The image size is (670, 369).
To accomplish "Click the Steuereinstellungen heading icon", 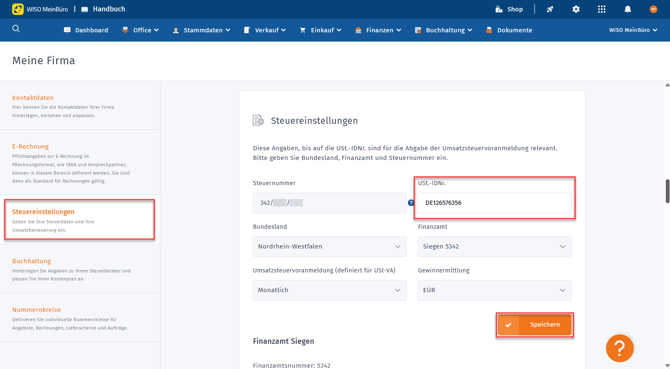I will [x=258, y=120].
